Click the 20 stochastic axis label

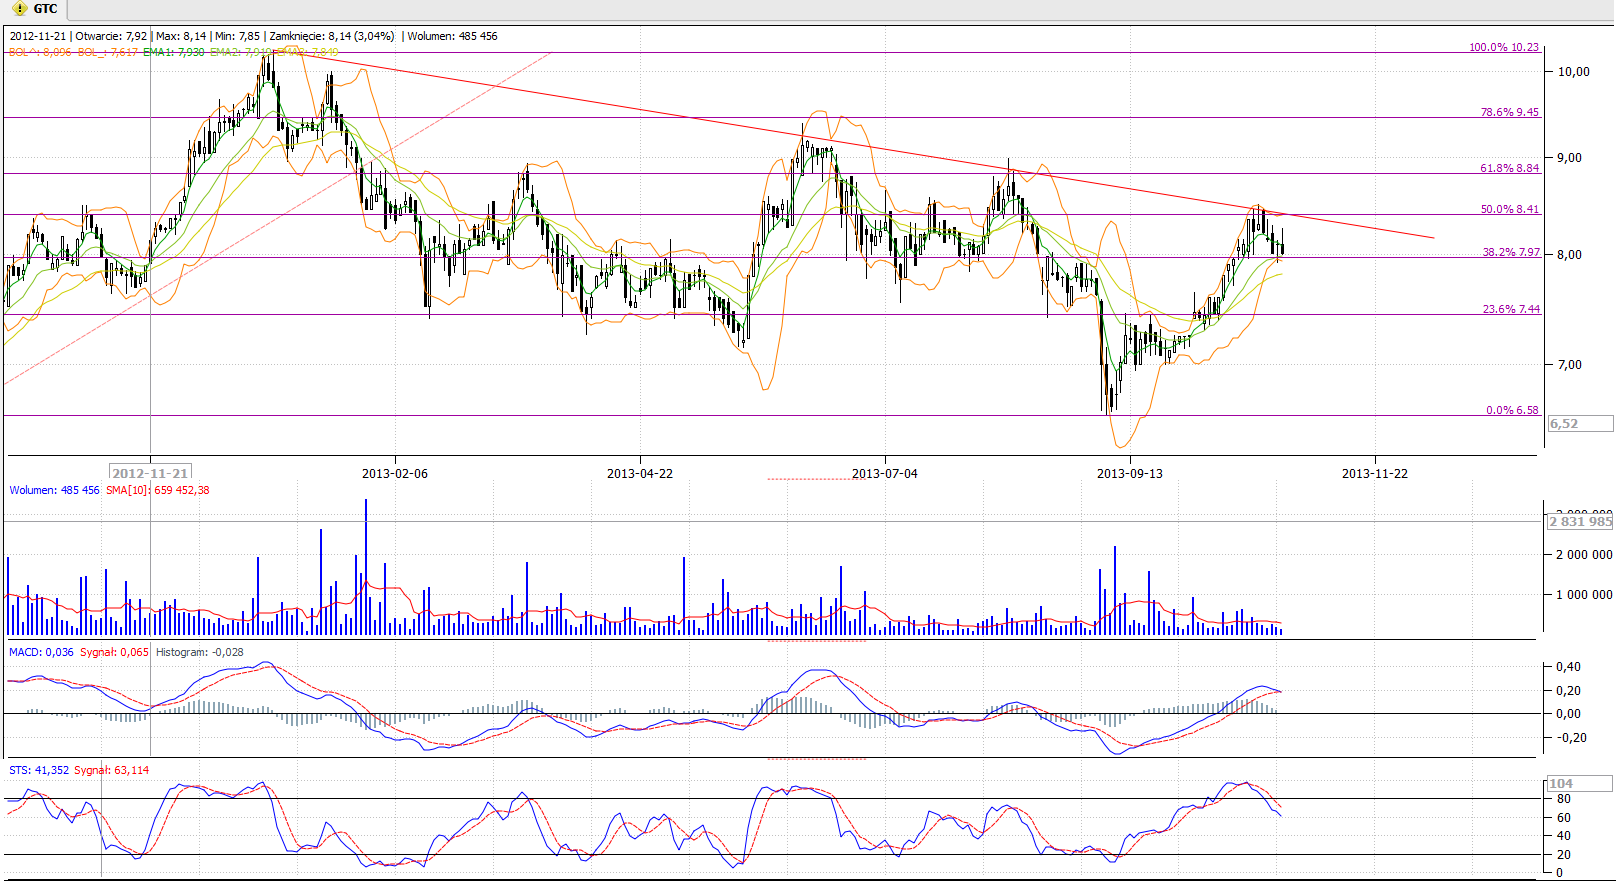pyautogui.click(x=1564, y=855)
